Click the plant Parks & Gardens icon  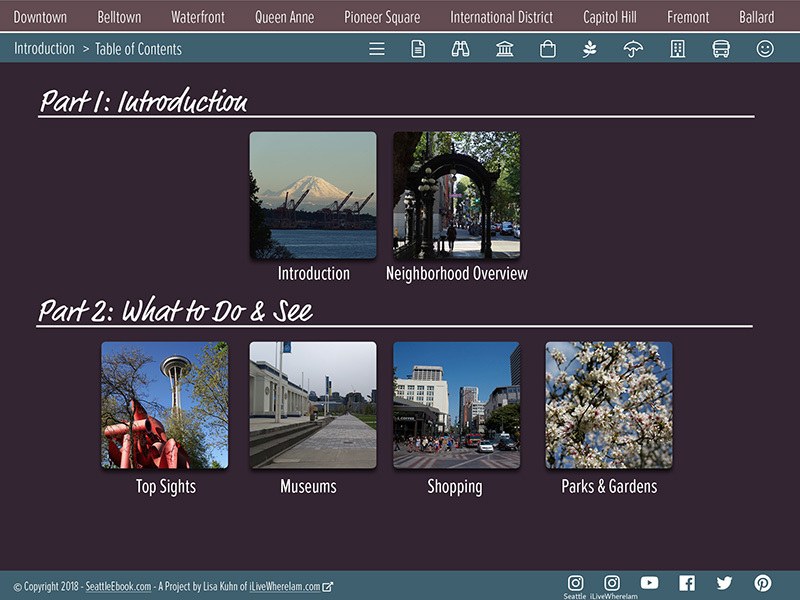click(590, 49)
